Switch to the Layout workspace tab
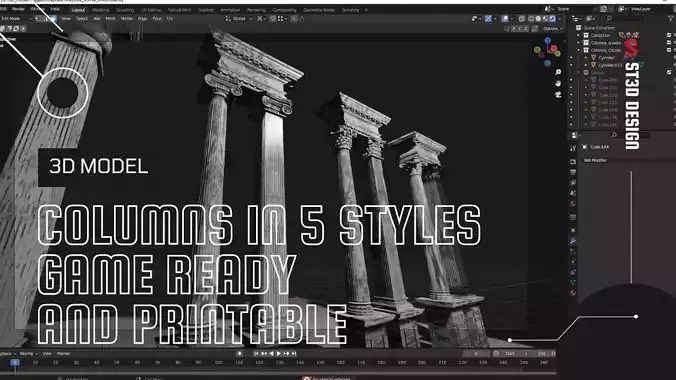 78,10
